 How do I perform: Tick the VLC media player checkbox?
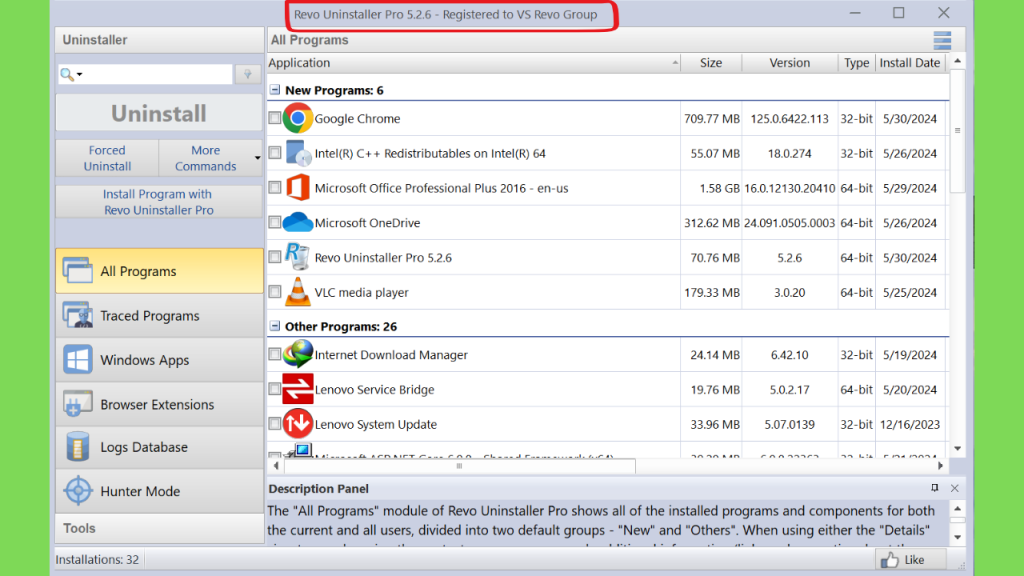click(275, 291)
